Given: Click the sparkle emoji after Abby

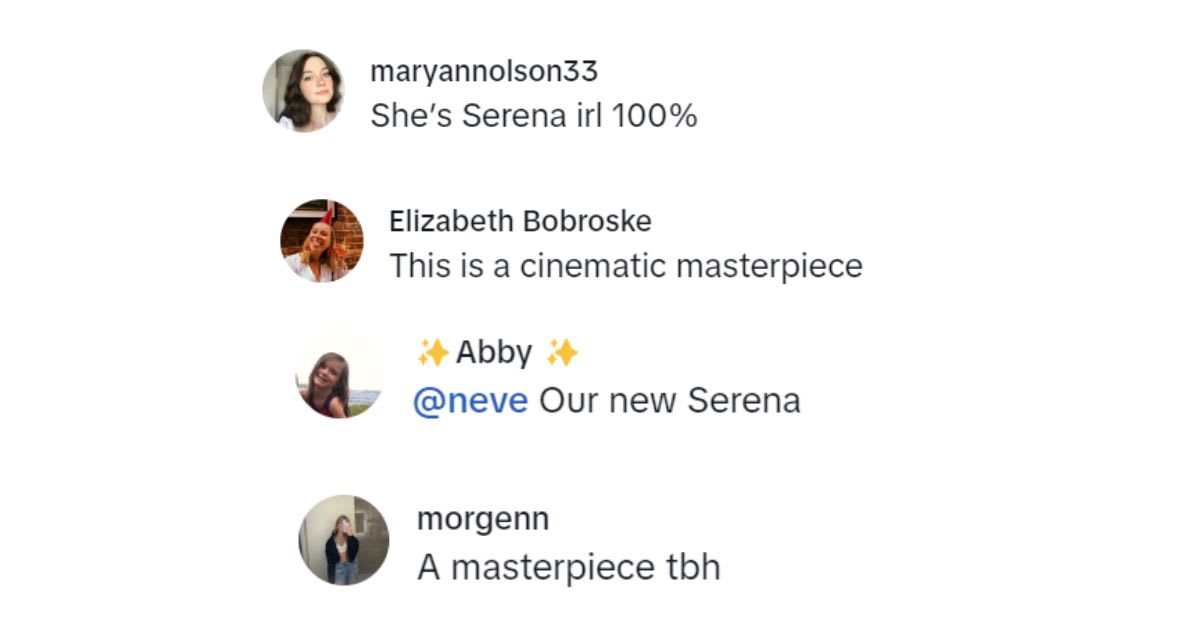Looking at the screenshot, I should [563, 353].
